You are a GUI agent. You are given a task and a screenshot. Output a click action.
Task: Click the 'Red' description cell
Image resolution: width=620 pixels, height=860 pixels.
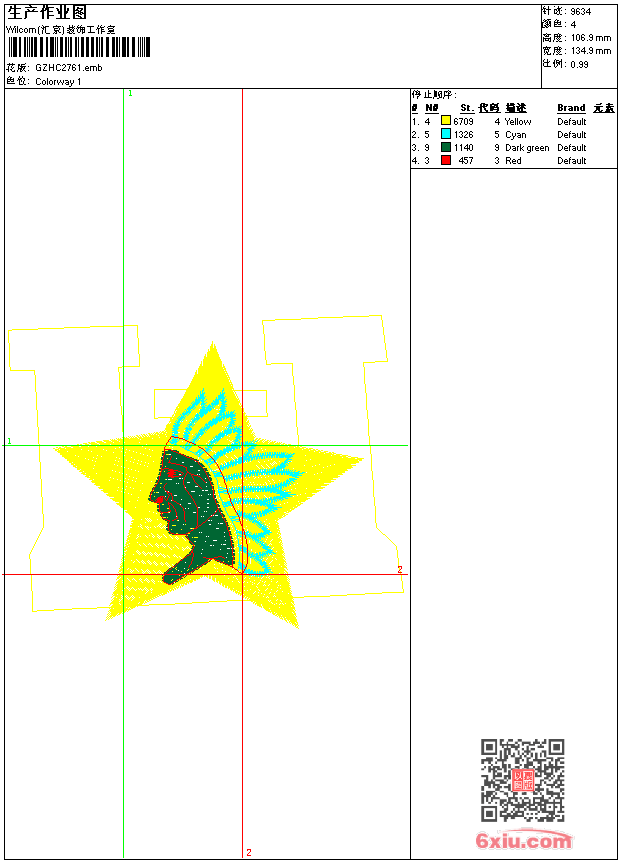(x=513, y=161)
